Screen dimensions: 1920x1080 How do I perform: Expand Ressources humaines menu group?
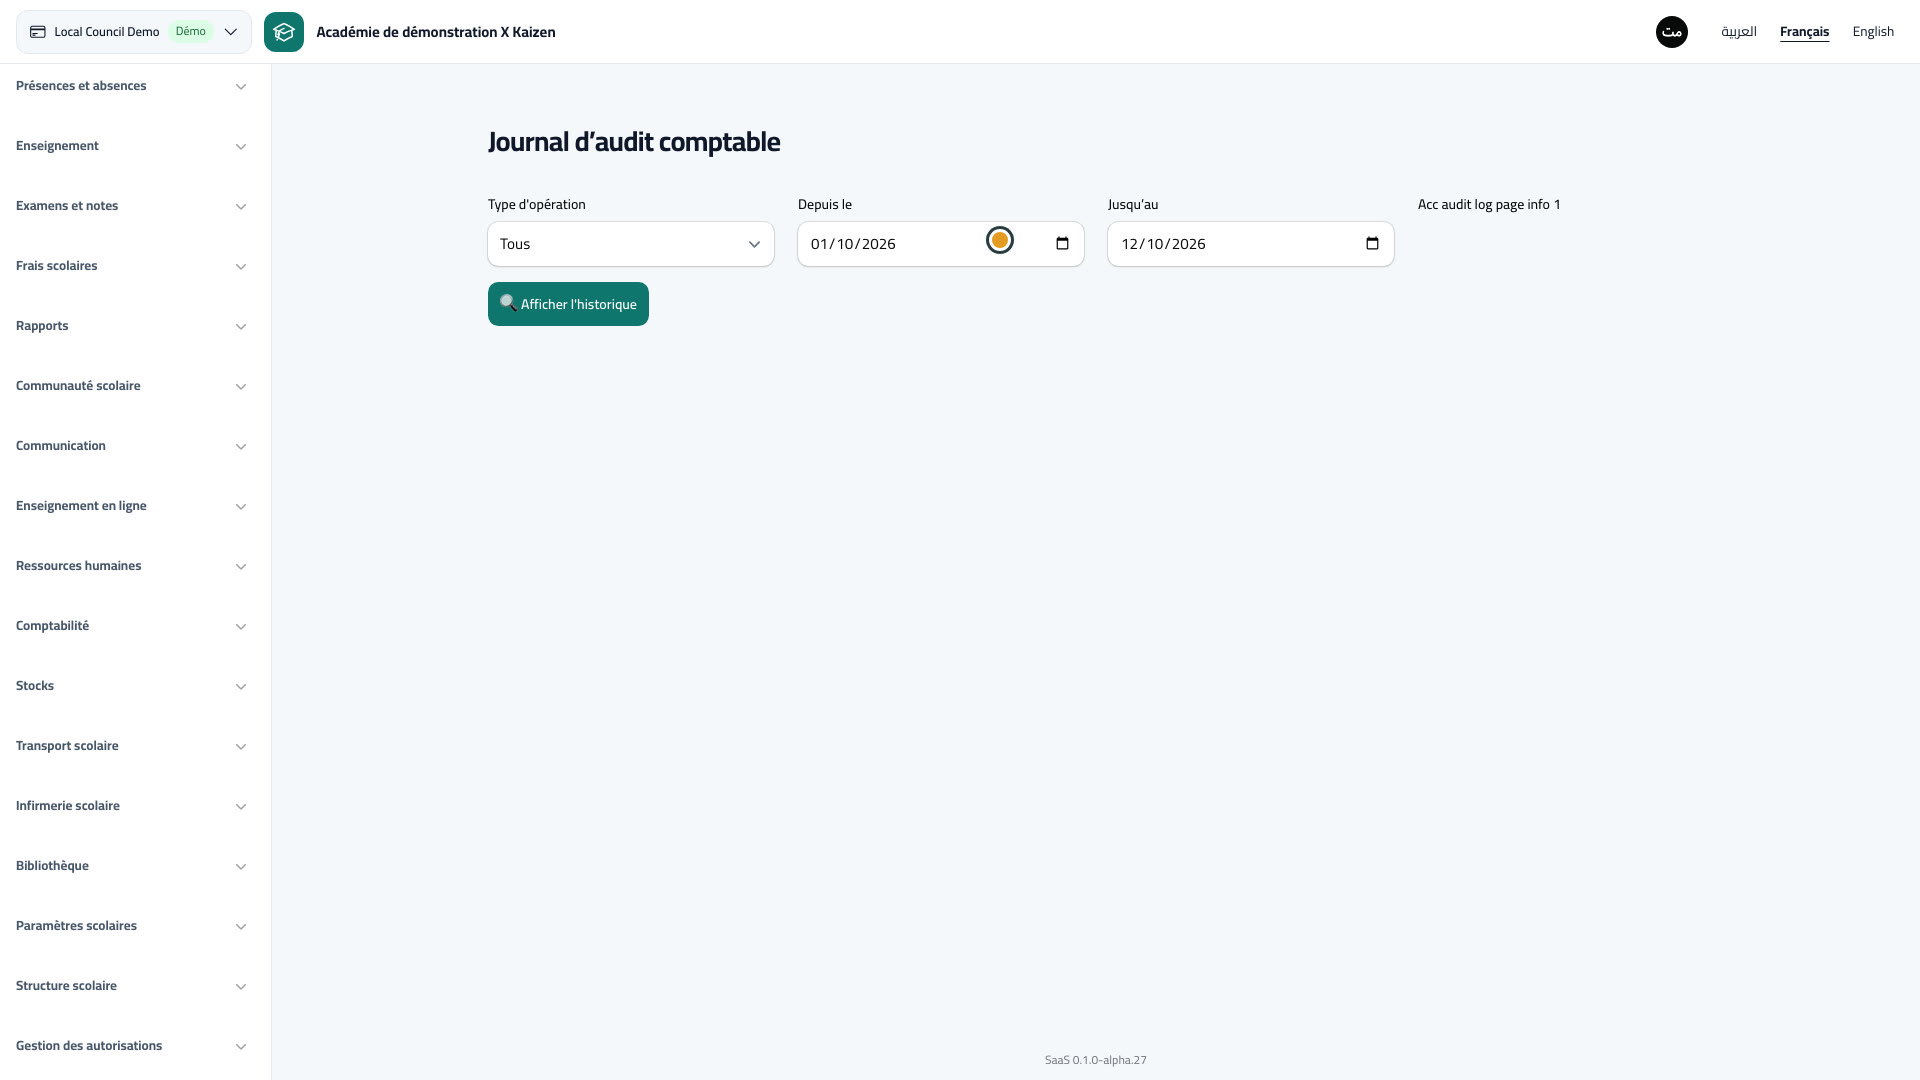pos(131,566)
